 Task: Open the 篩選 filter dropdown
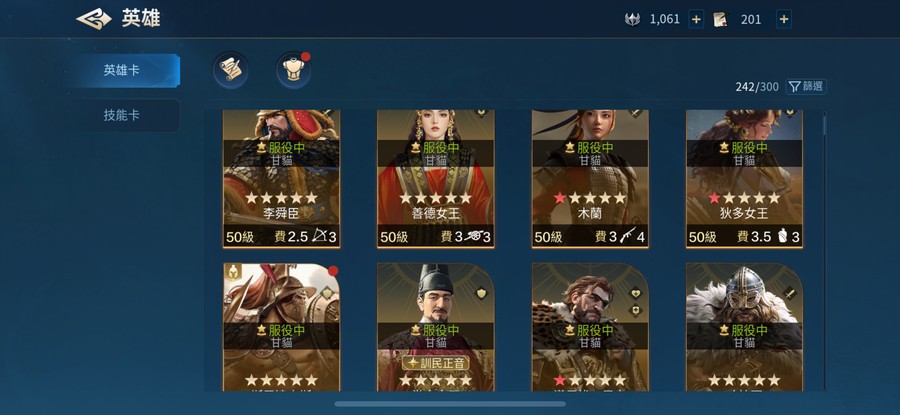tap(806, 87)
